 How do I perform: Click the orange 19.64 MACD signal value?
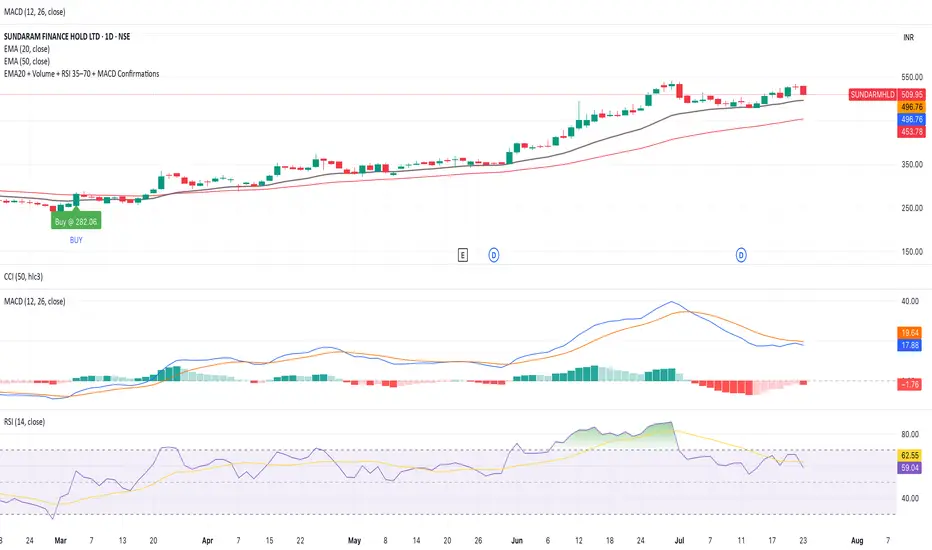(x=909, y=333)
